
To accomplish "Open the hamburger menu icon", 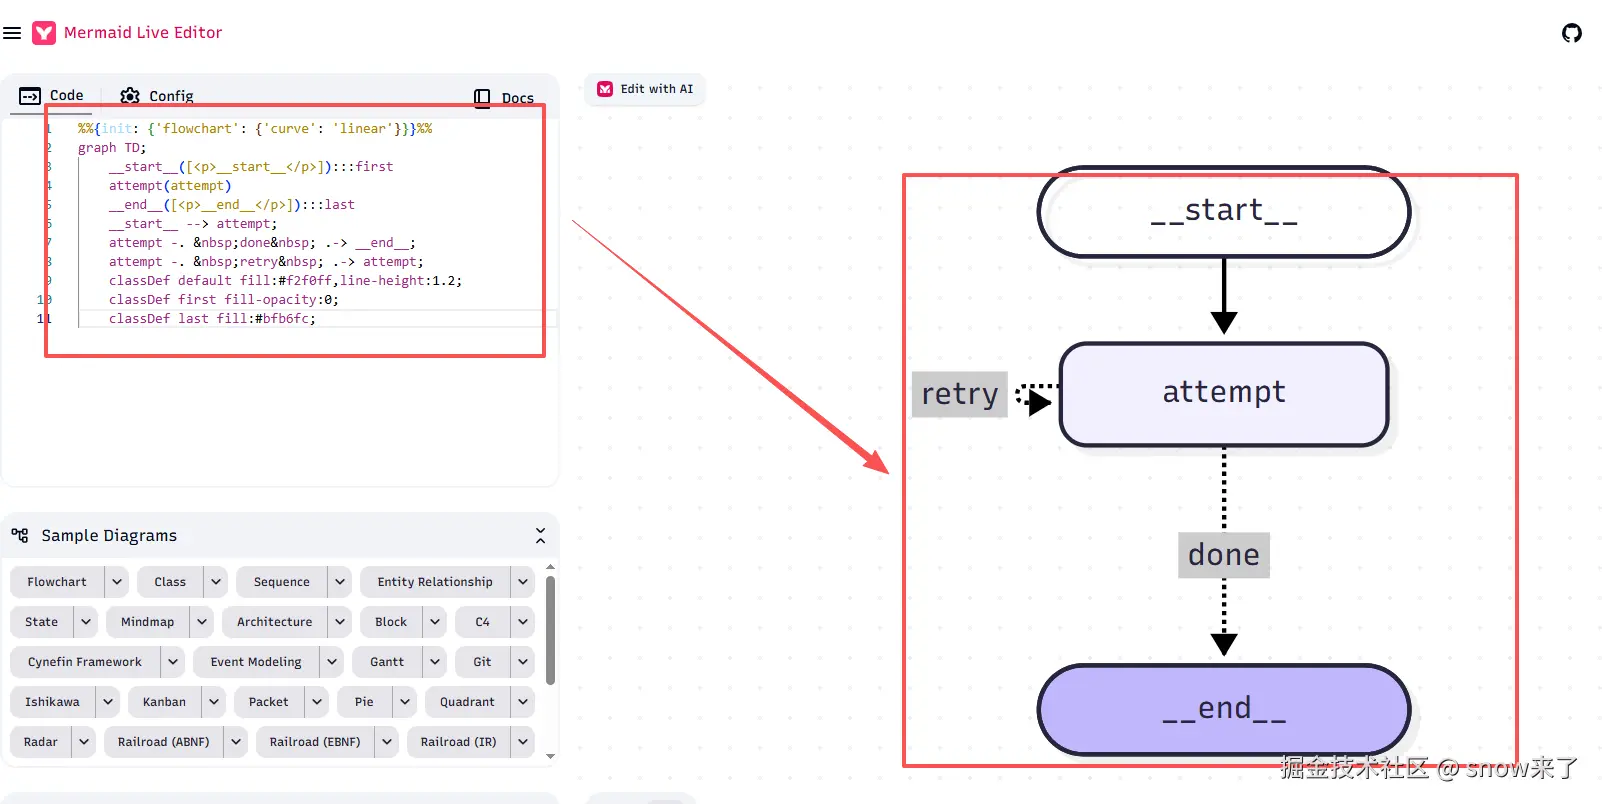I will [12, 33].
